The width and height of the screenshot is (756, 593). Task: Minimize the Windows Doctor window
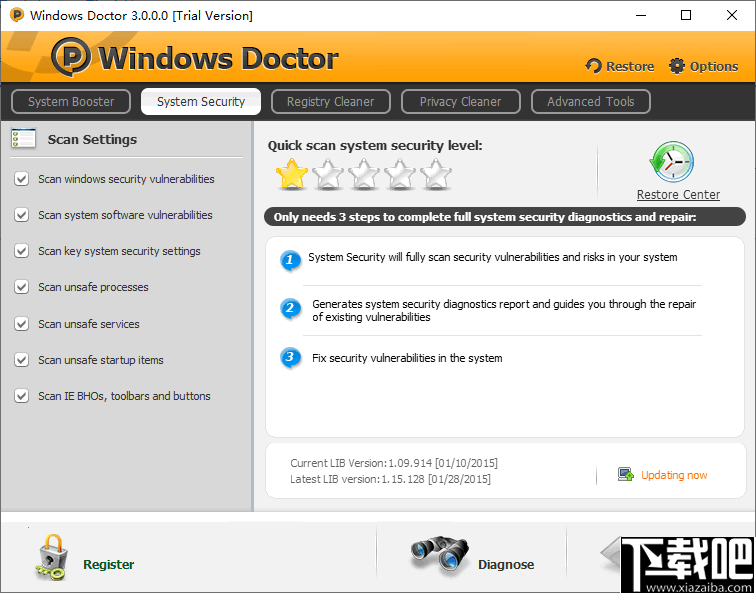(641, 15)
